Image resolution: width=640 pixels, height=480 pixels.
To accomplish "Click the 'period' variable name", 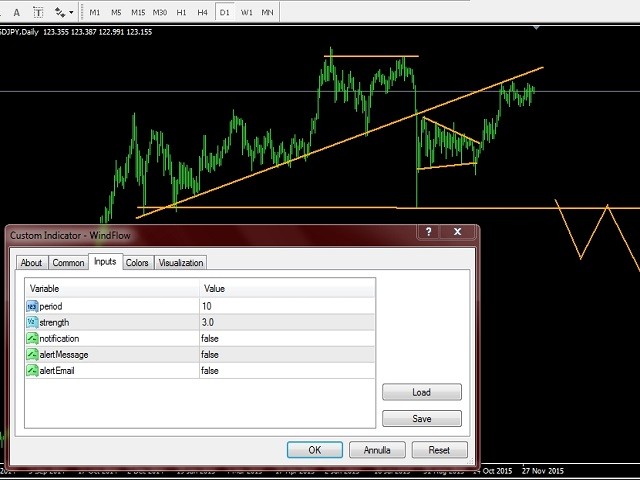I will tap(51, 307).
